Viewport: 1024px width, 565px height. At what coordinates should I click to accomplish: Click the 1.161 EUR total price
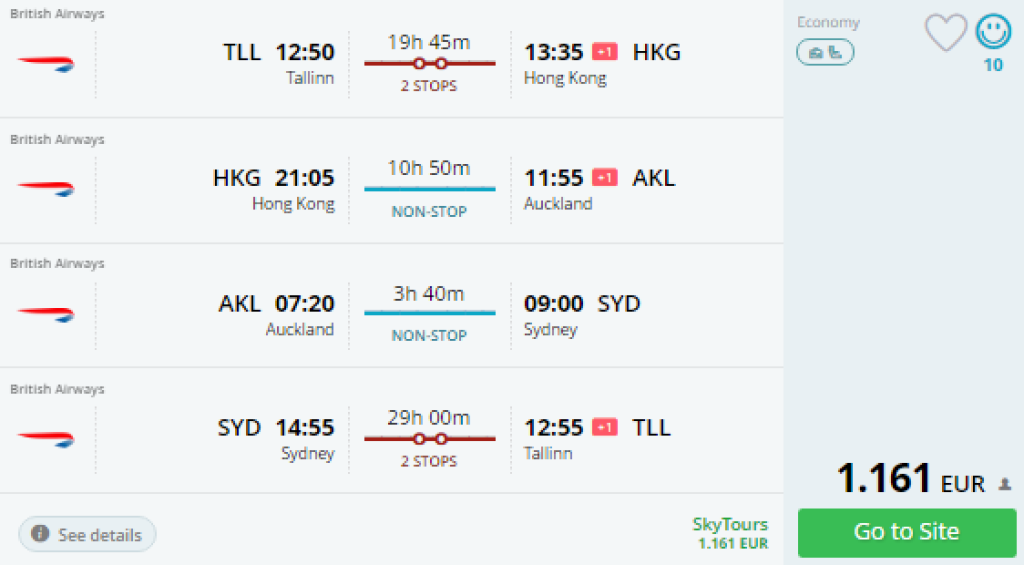[909, 479]
